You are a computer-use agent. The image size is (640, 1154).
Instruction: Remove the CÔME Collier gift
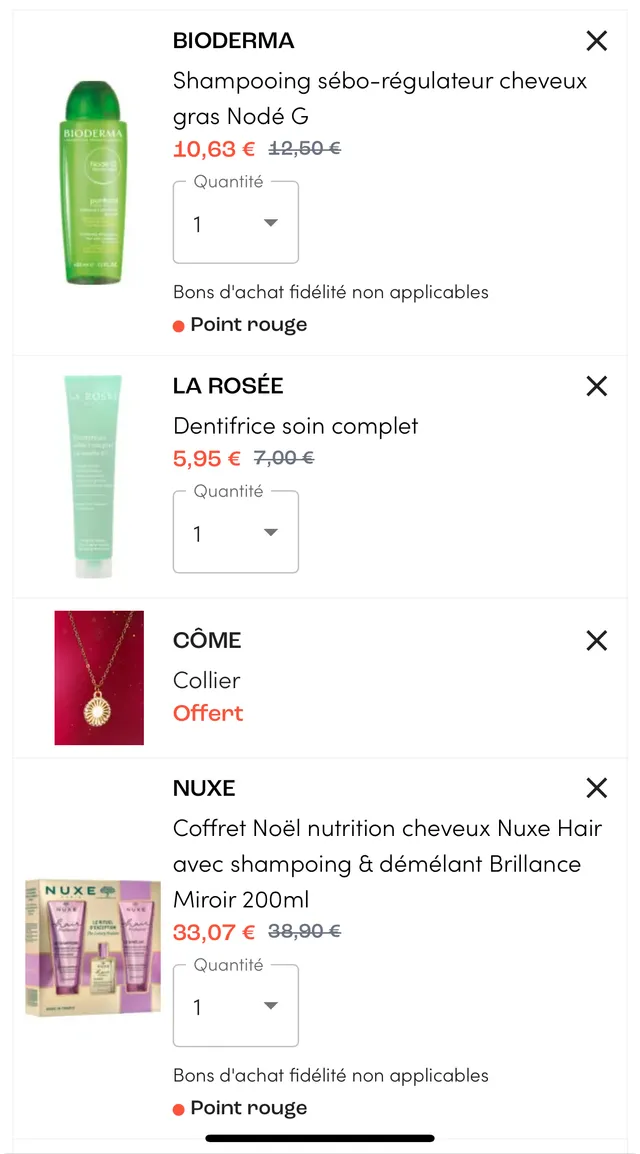click(x=597, y=641)
